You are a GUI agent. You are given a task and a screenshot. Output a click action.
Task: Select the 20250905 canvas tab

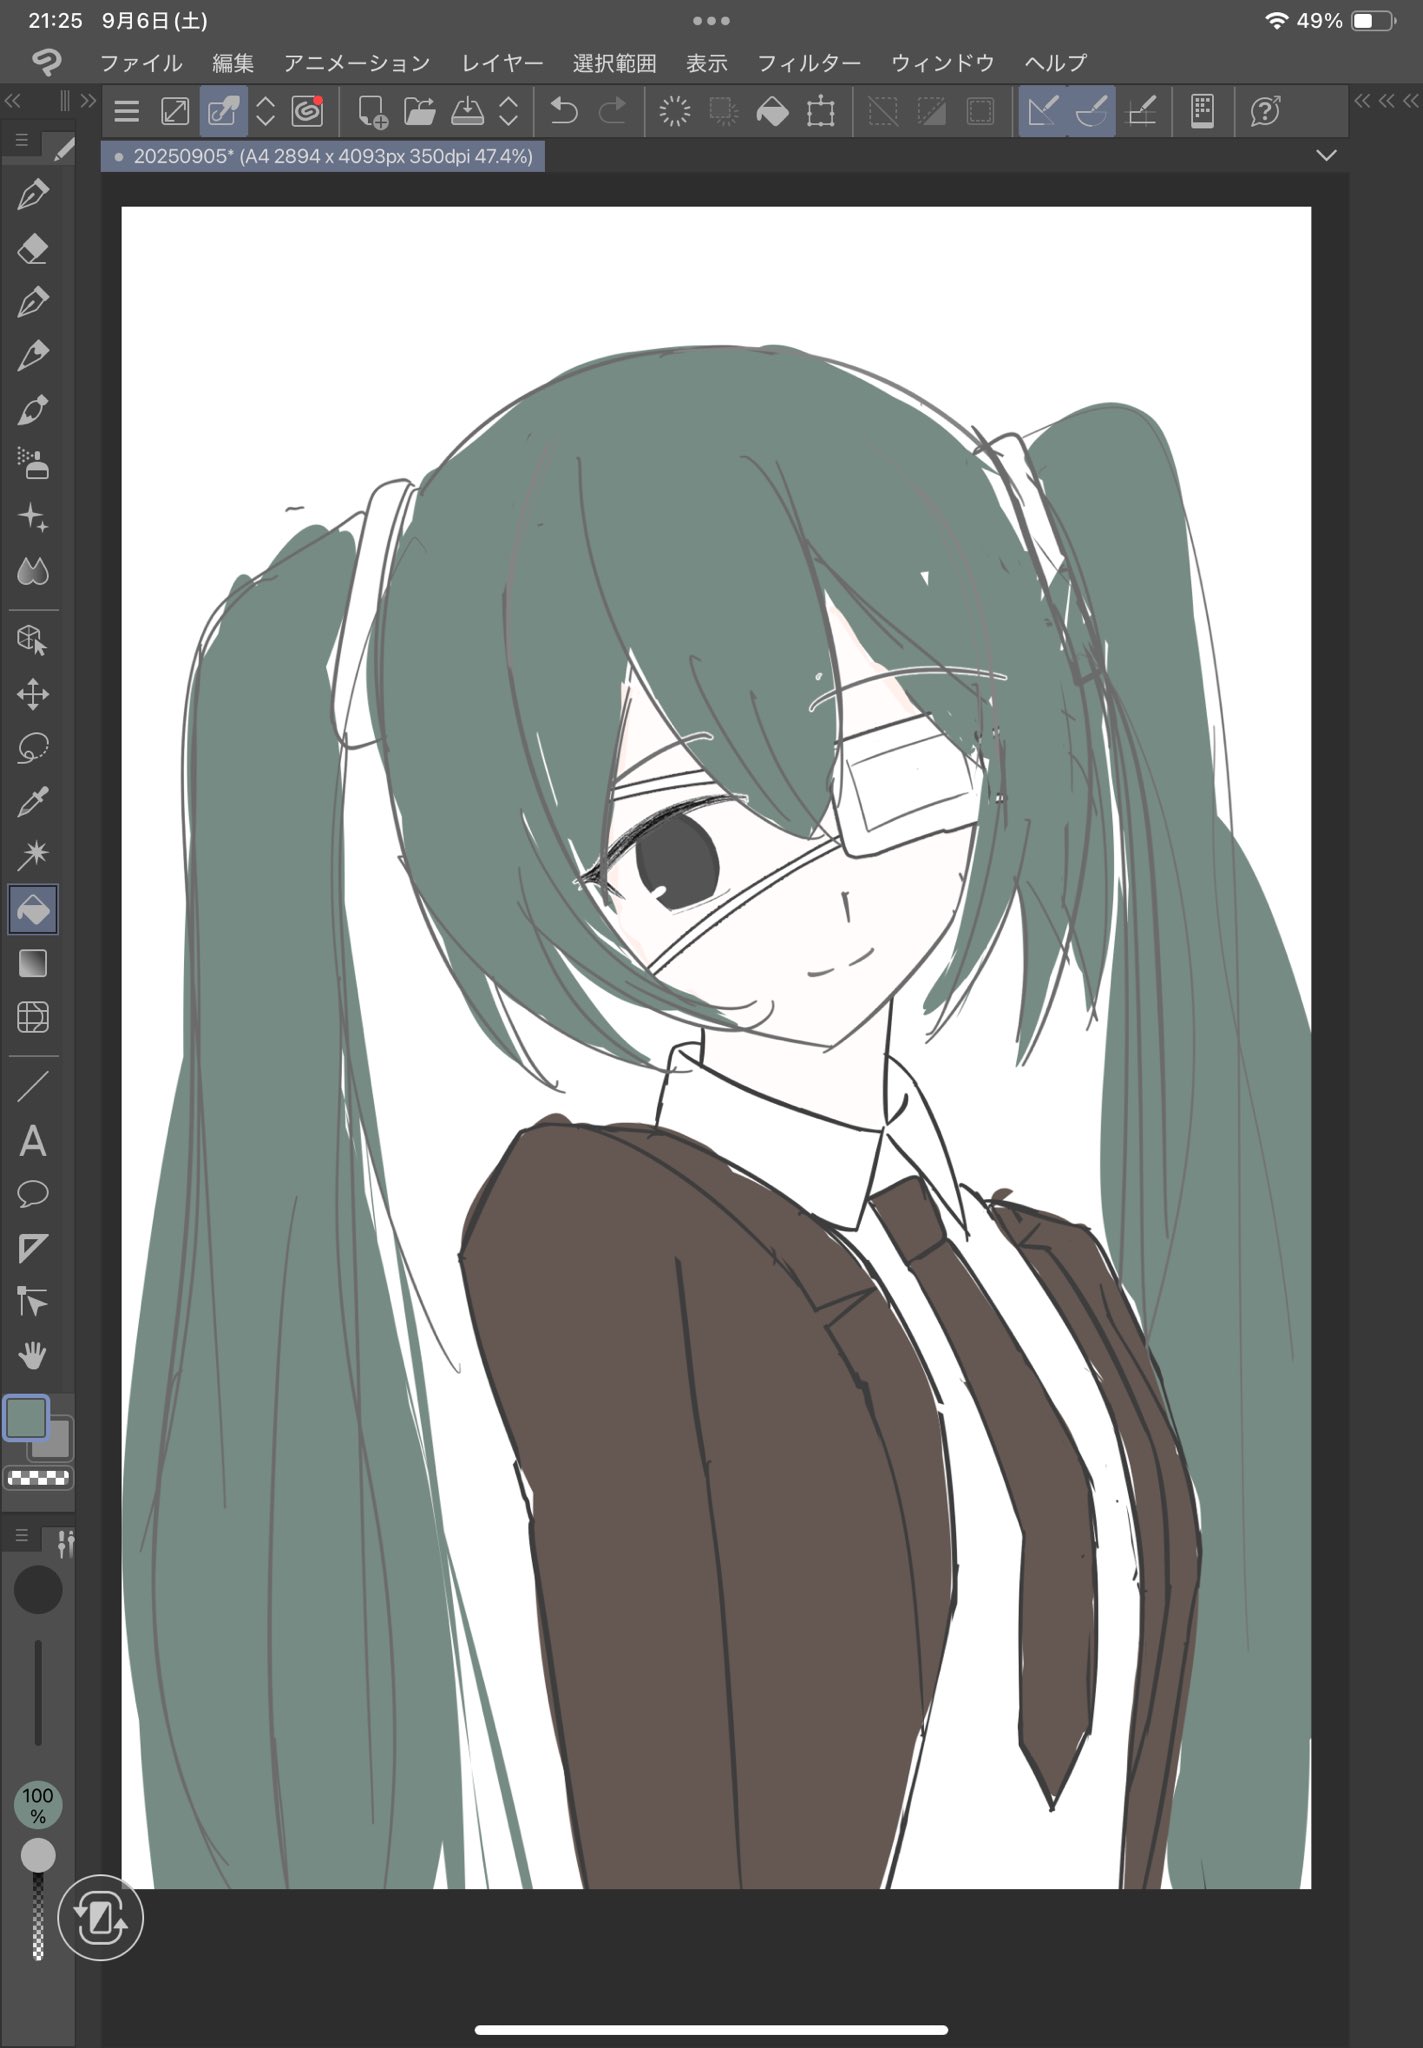pyautogui.click(x=323, y=156)
